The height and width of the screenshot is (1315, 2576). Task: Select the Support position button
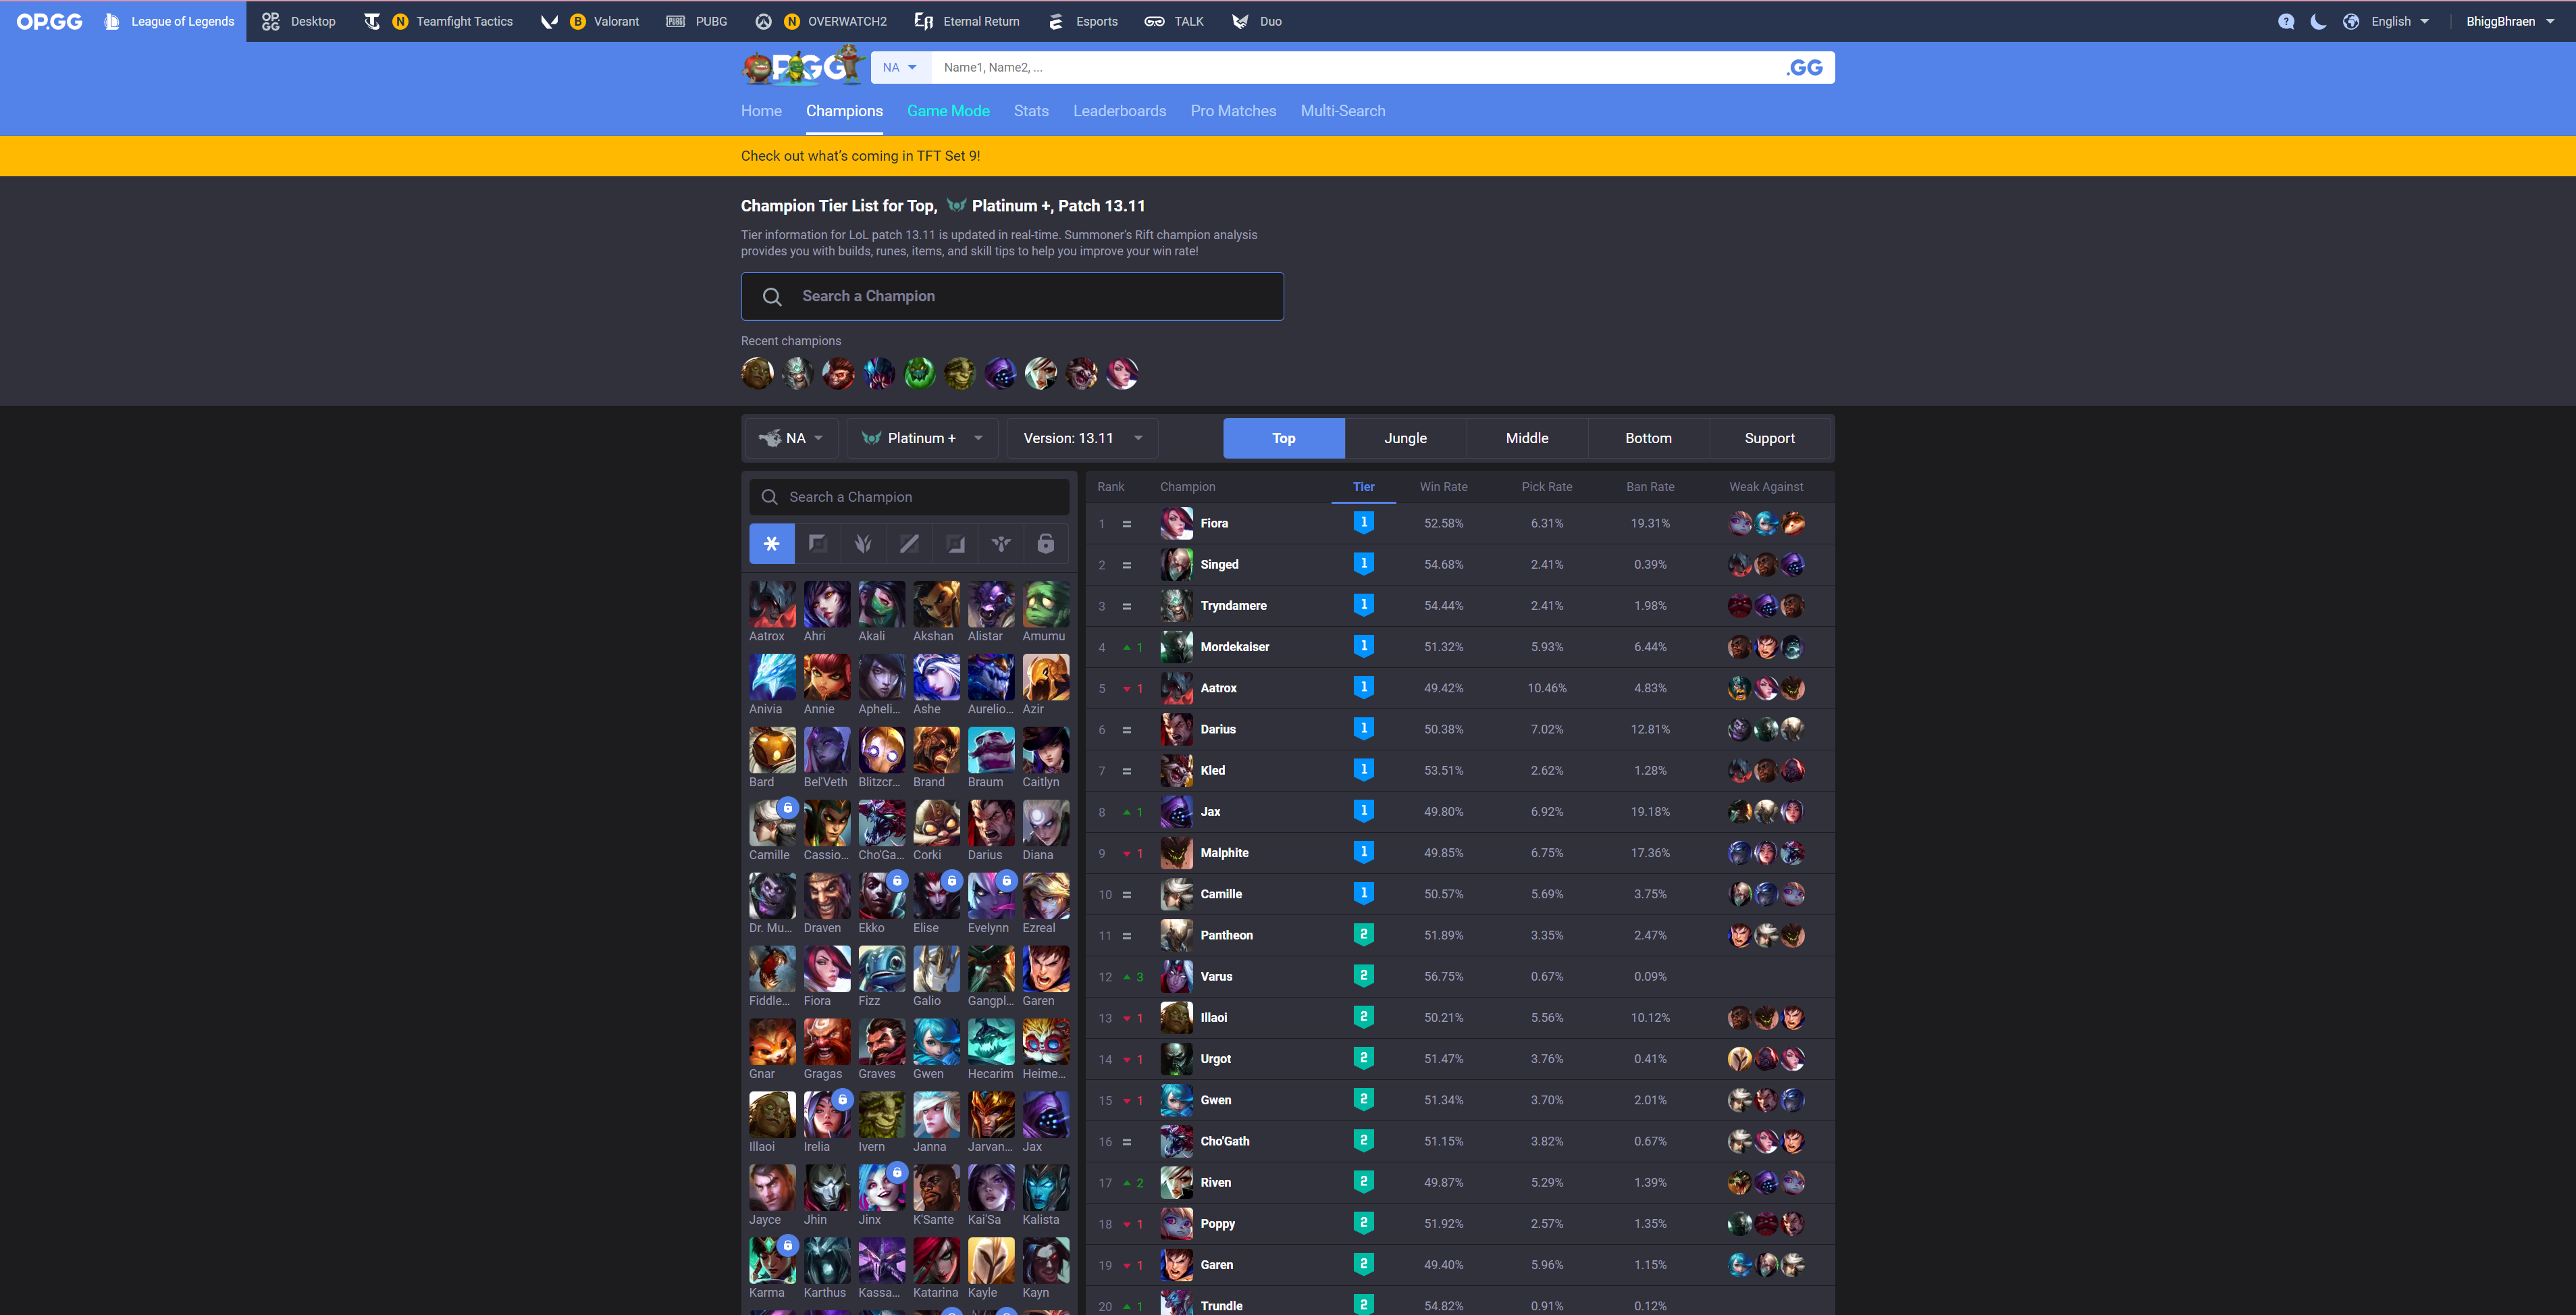coord(1769,438)
